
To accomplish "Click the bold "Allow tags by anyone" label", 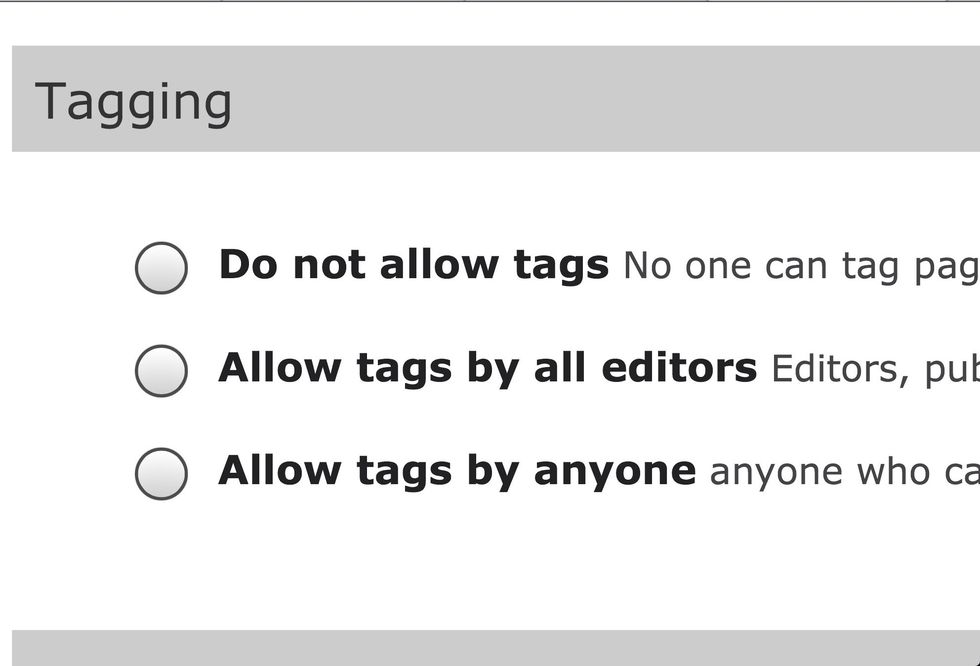I will [456, 471].
